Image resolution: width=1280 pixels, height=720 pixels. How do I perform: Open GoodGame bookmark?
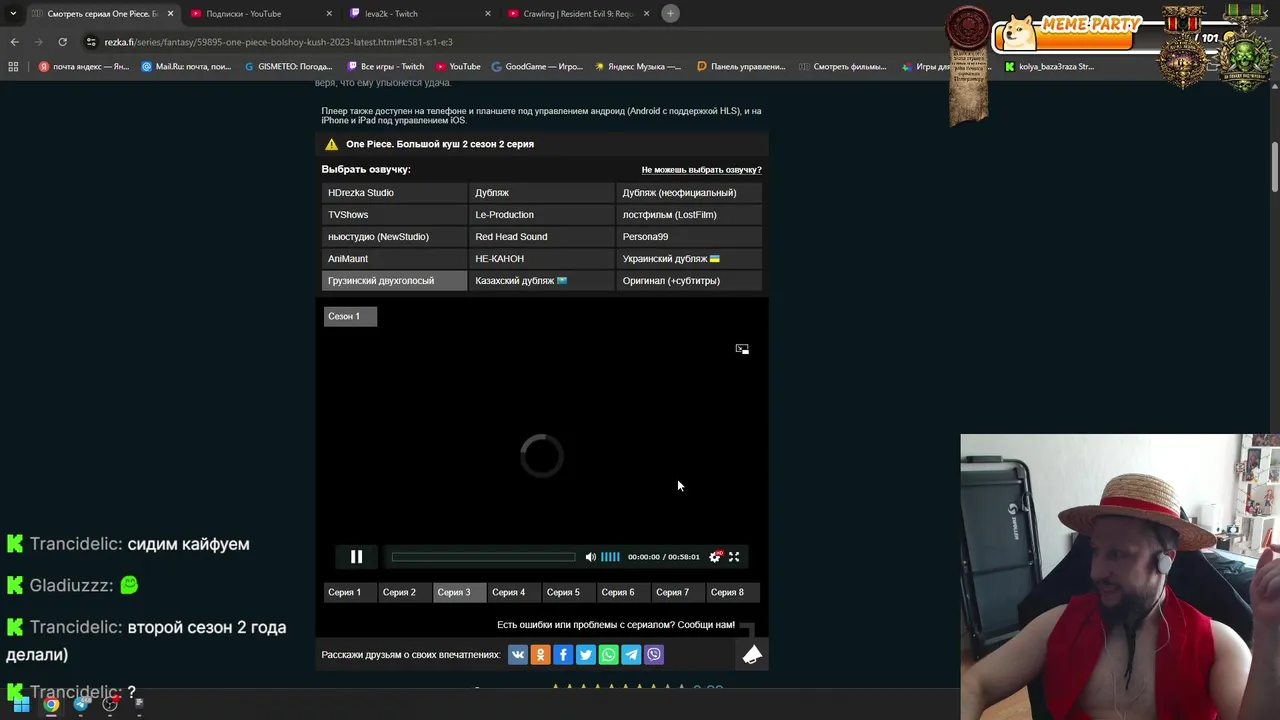(537, 67)
